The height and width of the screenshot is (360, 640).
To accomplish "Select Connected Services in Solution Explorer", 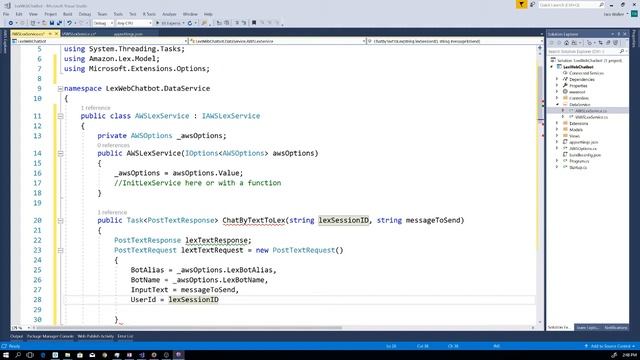I will pos(587,73).
